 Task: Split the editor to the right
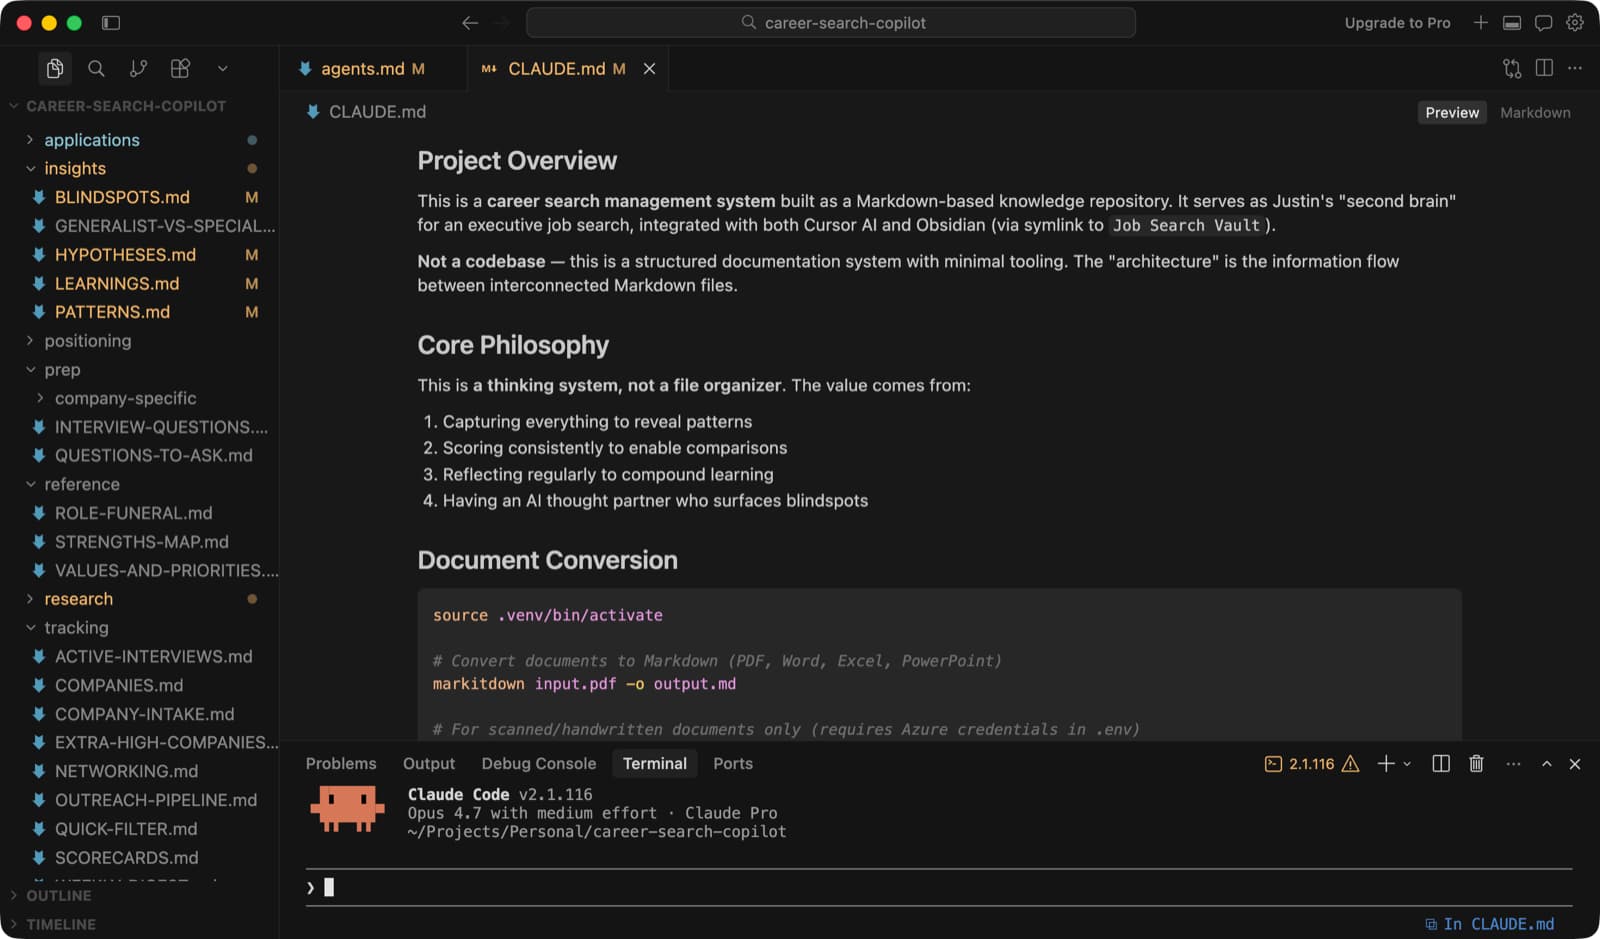1544,68
